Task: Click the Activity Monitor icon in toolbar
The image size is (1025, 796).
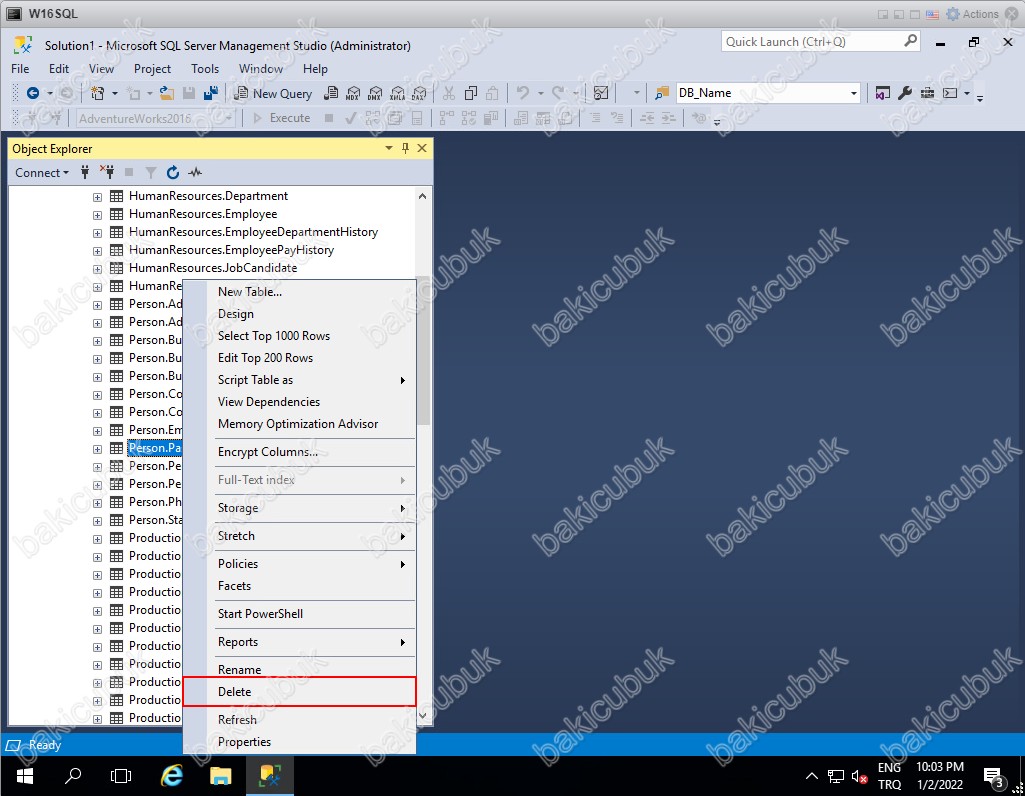Action: point(601,93)
